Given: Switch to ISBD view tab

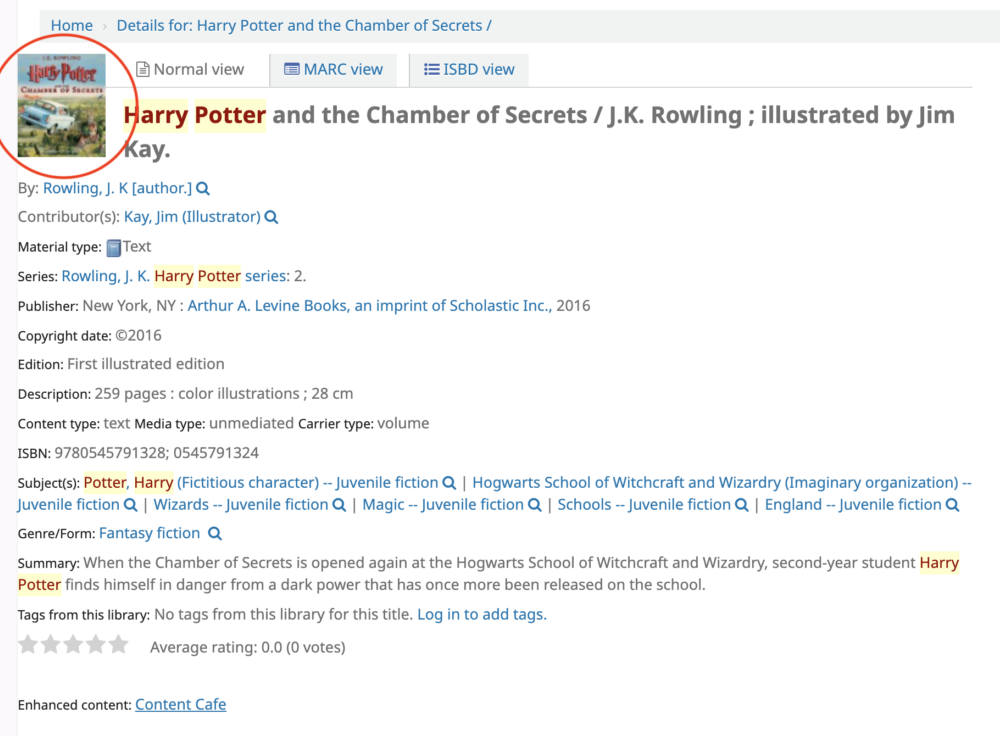Looking at the screenshot, I should click(x=469, y=70).
